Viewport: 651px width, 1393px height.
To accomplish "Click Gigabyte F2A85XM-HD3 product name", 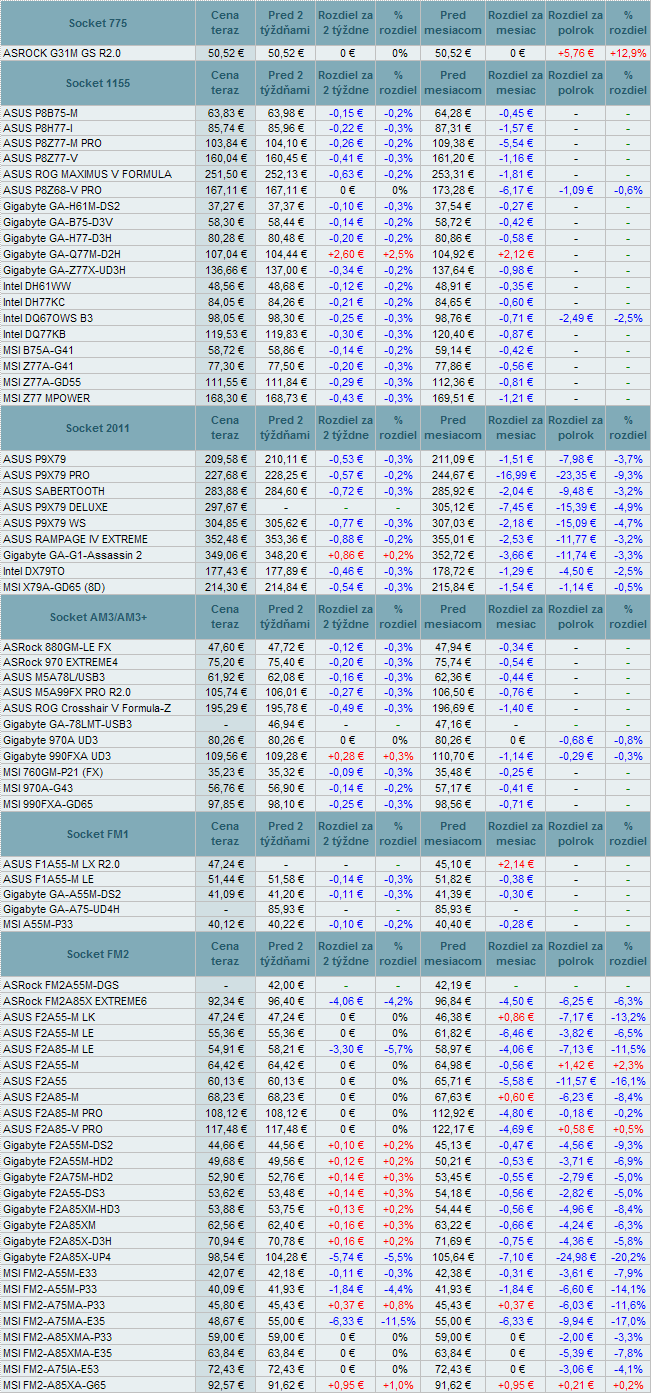I will pyautogui.click(x=62, y=1208).
